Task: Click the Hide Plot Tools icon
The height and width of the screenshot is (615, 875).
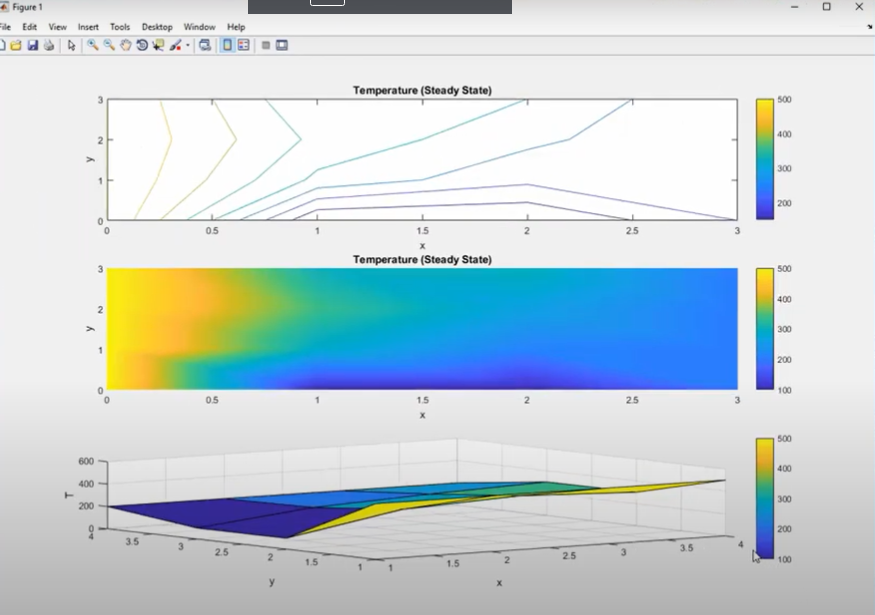Action: pyautogui.click(x=265, y=44)
